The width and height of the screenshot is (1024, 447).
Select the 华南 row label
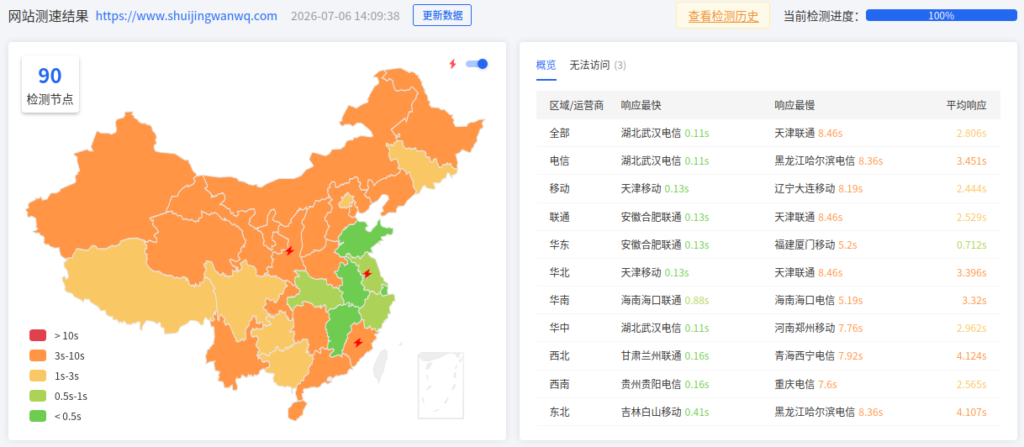click(560, 301)
